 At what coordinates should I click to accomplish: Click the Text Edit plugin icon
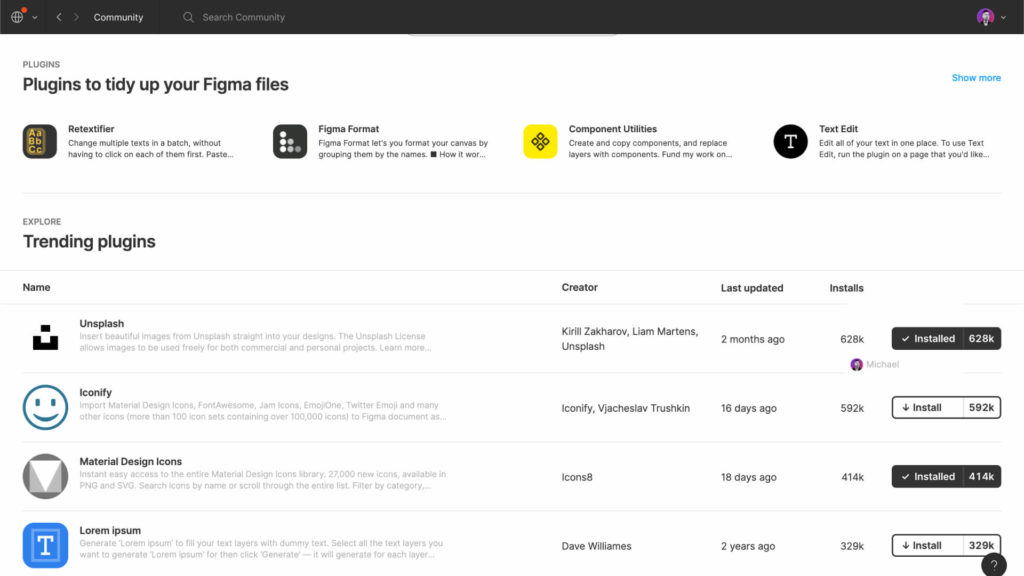790,142
